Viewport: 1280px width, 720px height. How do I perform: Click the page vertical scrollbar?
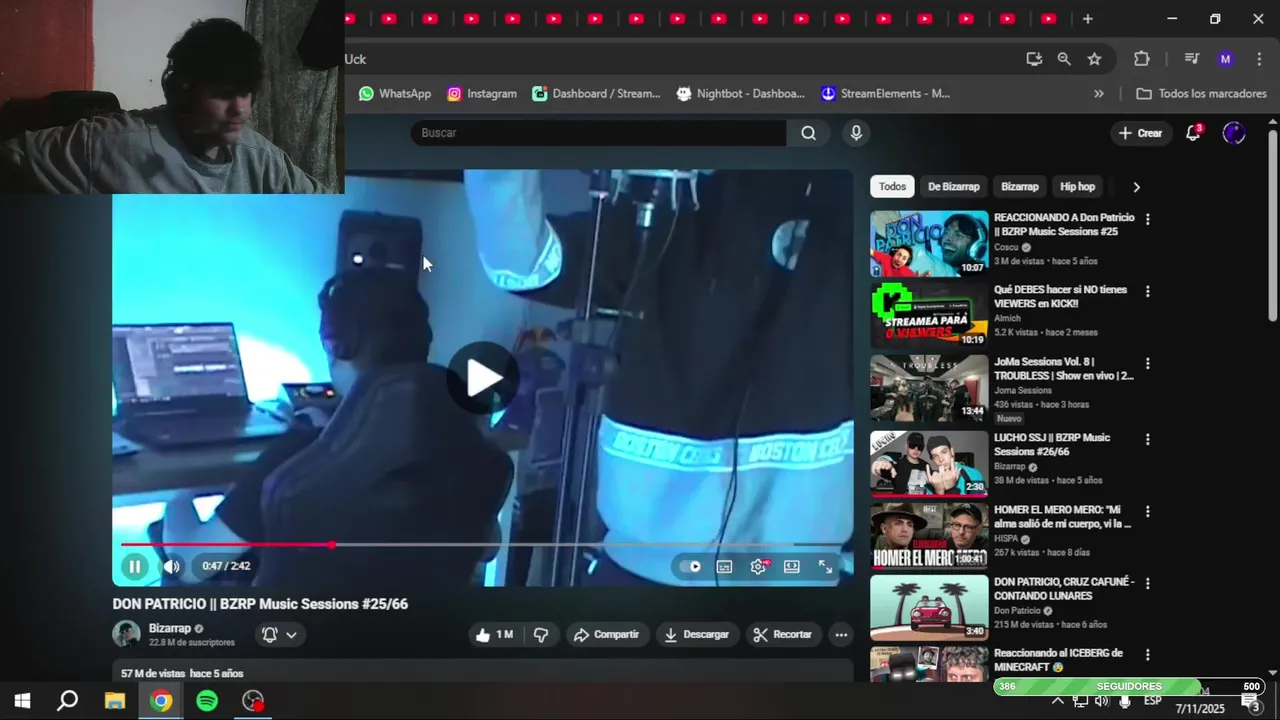point(1273,225)
